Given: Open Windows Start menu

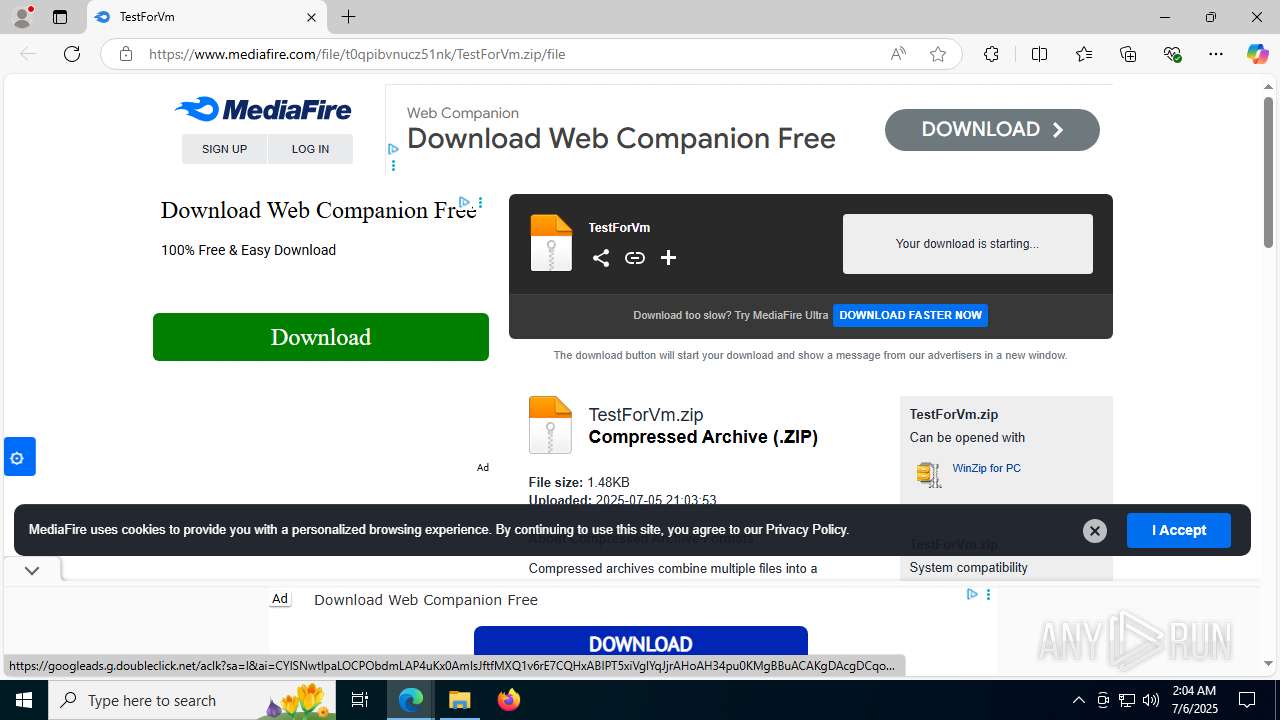Looking at the screenshot, I should click(x=24, y=700).
